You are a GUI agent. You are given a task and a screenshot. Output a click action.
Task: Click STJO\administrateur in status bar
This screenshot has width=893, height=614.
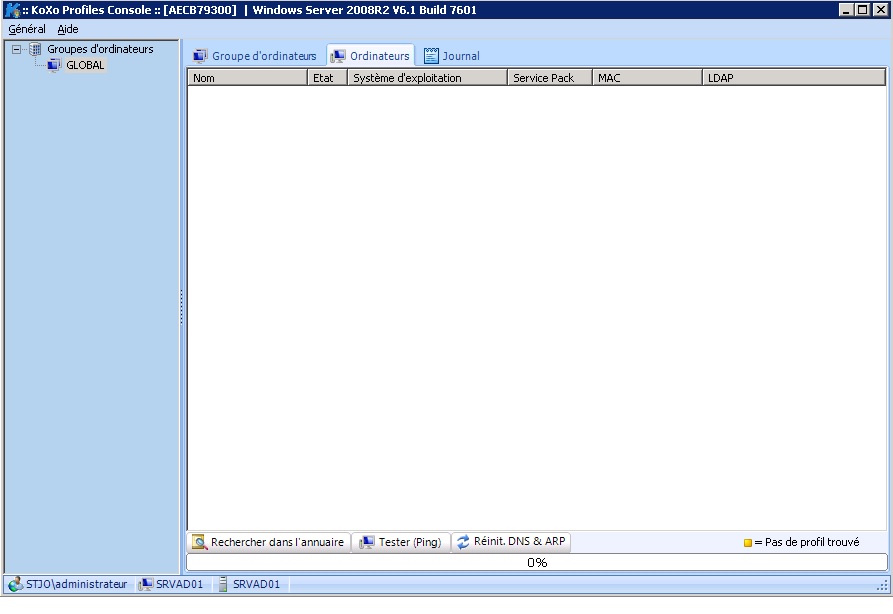pyautogui.click(x=76, y=584)
